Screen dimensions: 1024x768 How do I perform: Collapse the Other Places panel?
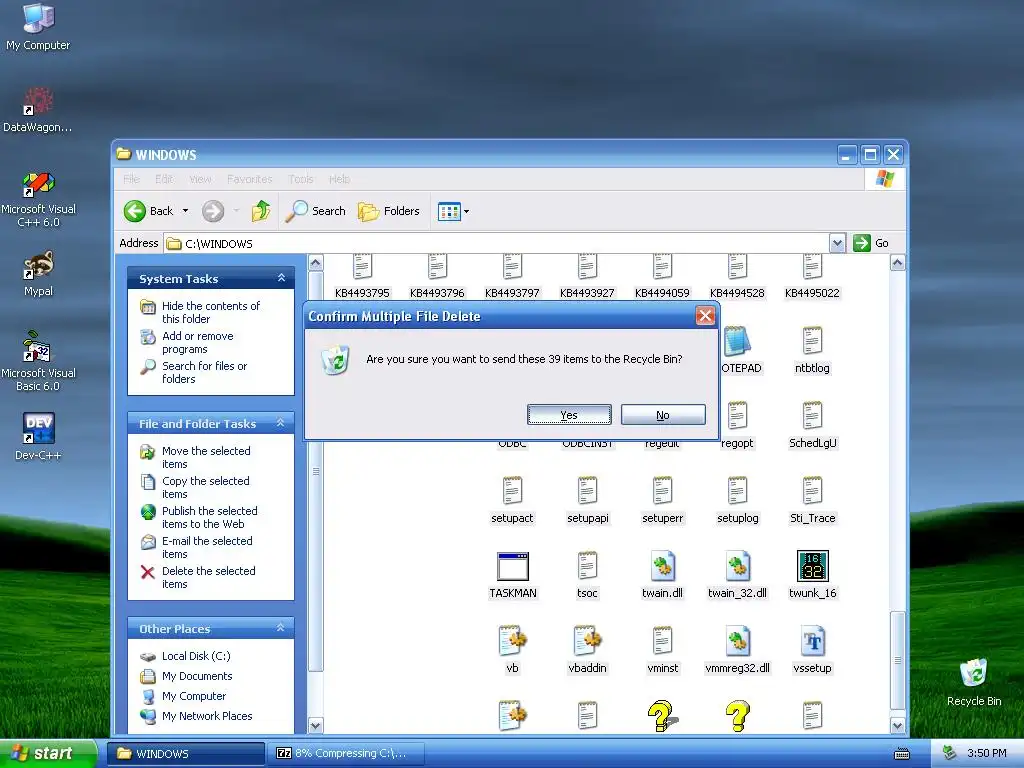coord(281,628)
